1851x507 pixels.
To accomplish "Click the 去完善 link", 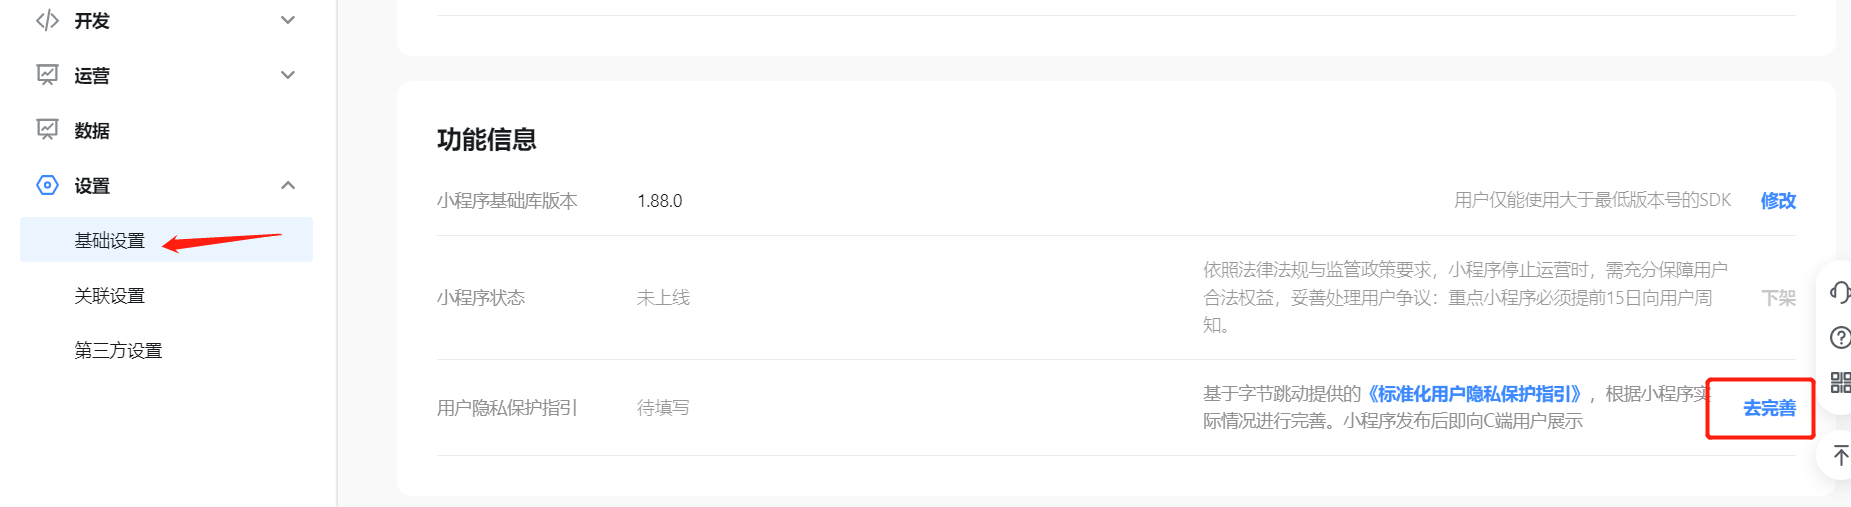I will (x=1769, y=408).
